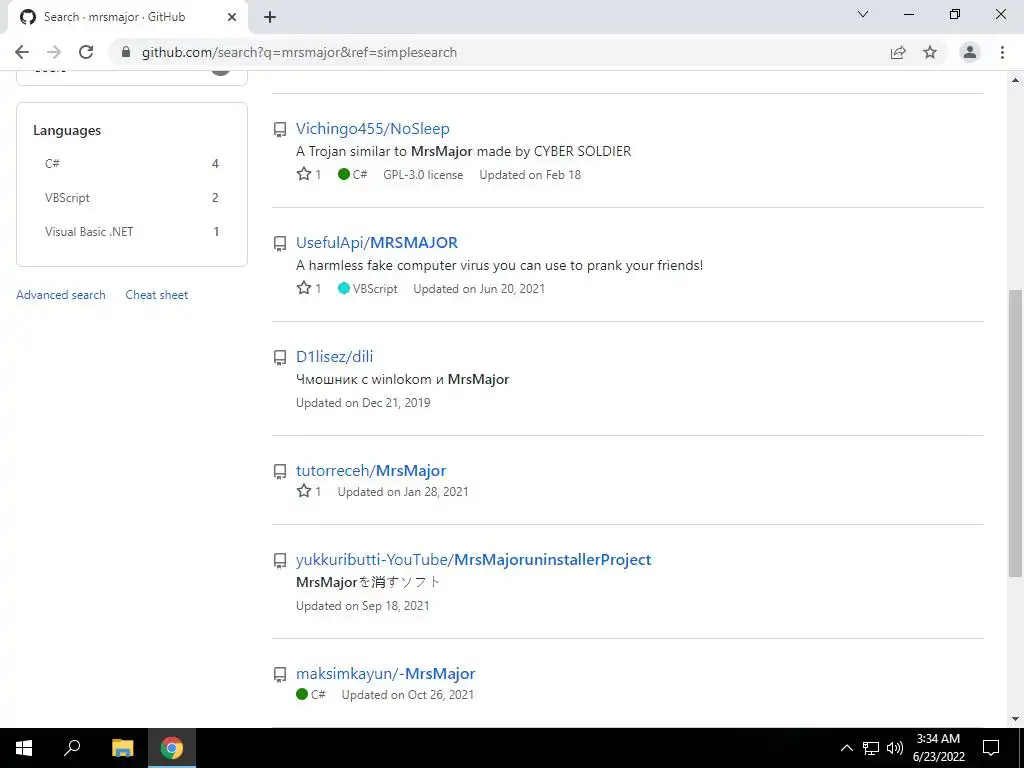Click the Chrome icon in taskbar
This screenshot has width=1024, height=768.
[x=172, y=748]
